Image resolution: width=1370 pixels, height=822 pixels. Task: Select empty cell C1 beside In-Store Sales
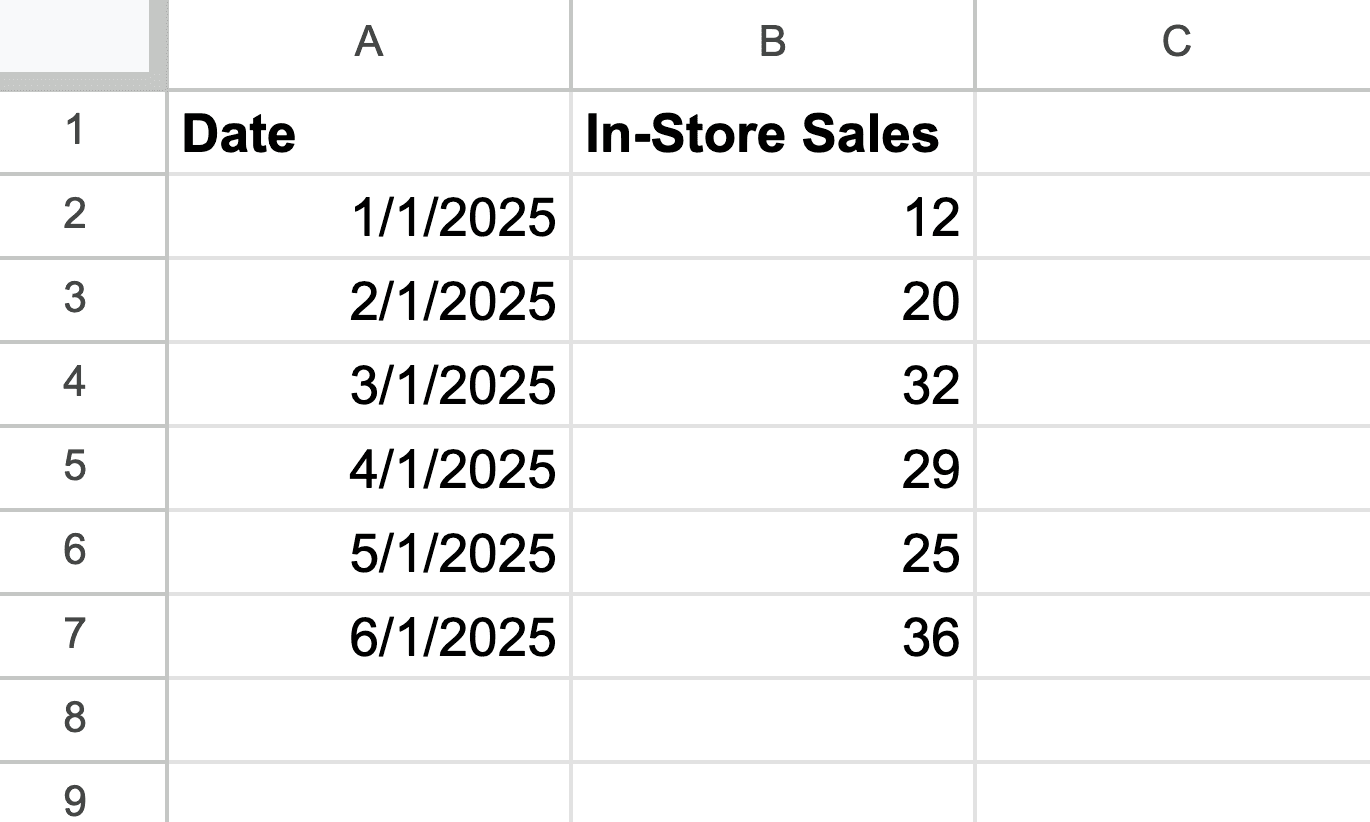1172,133
